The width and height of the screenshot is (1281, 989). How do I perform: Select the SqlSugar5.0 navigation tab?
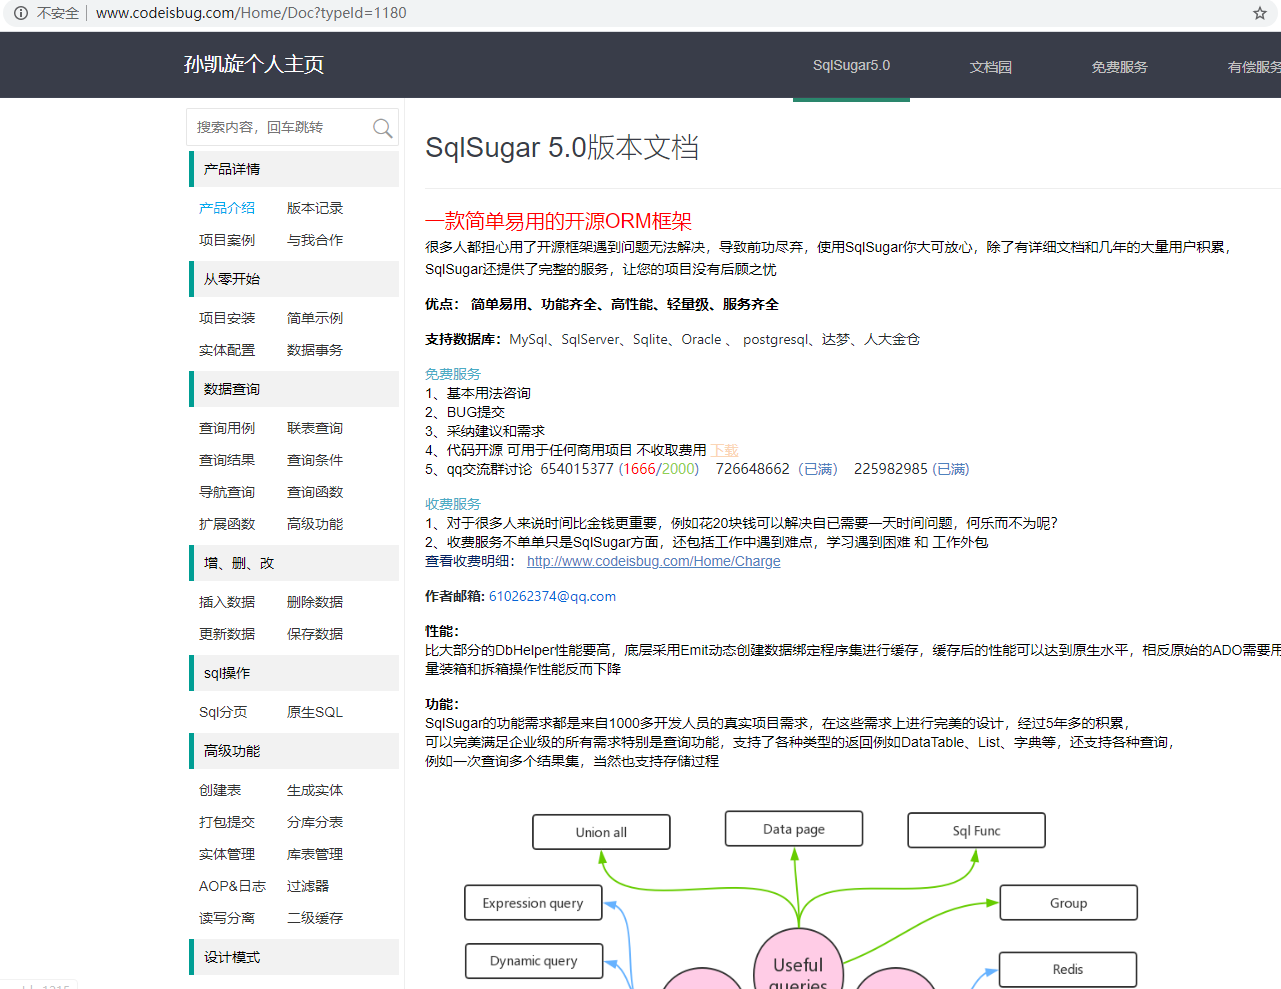pyautogui.click(x=851, y=64)
